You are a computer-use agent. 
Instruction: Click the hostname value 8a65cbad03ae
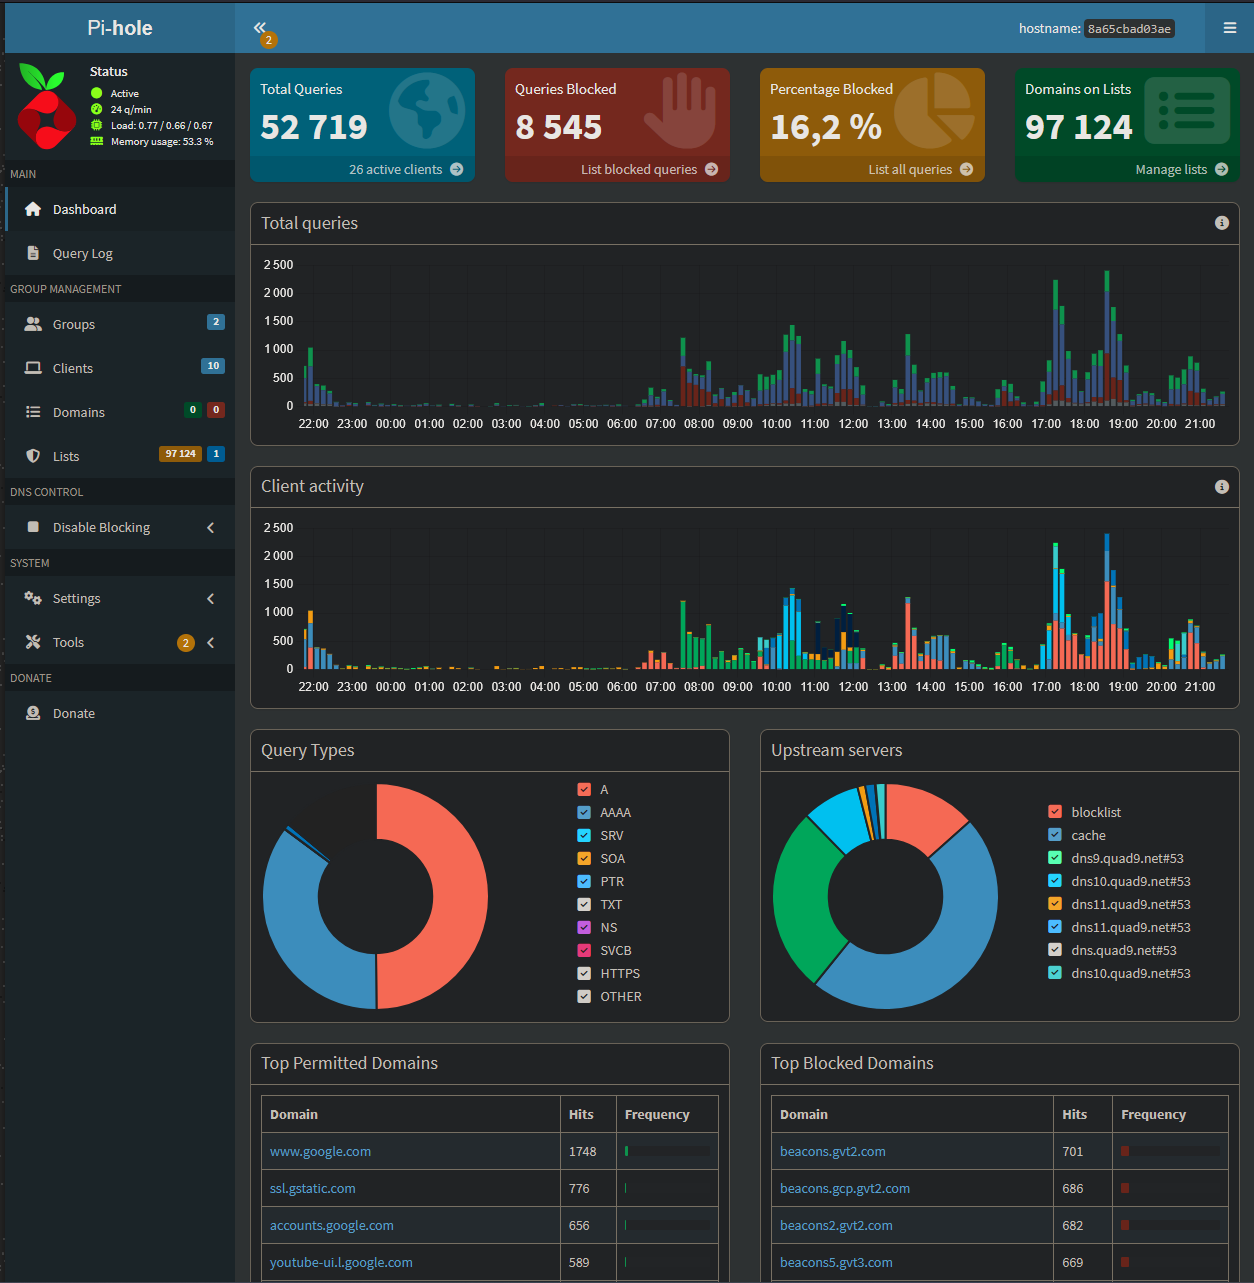click(x=1129, y=29)
